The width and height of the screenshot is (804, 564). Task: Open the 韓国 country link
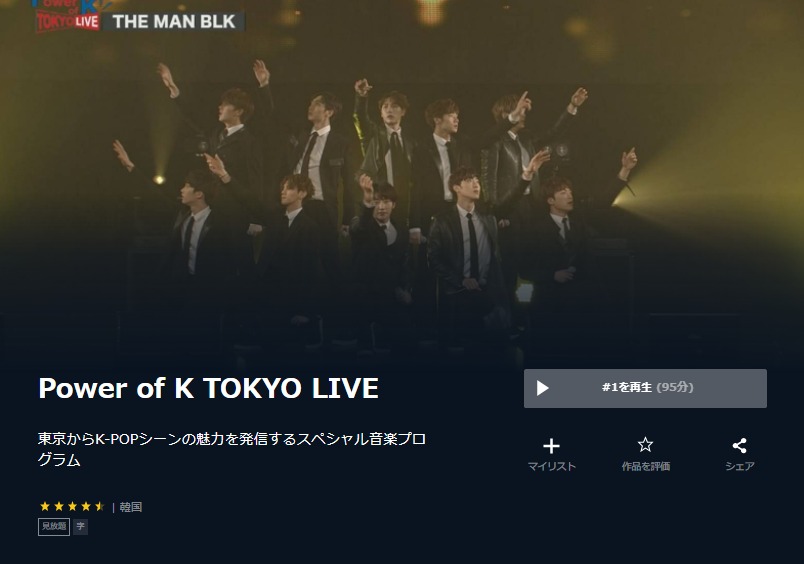click(131, 507)
